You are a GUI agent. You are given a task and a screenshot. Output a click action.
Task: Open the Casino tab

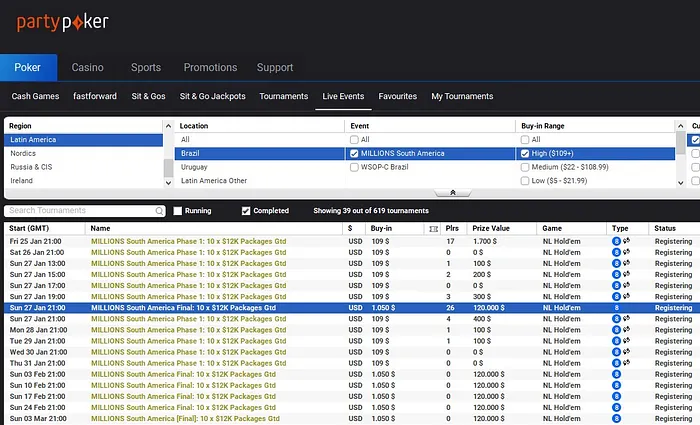pyautogui.click(x=87, y=68)
